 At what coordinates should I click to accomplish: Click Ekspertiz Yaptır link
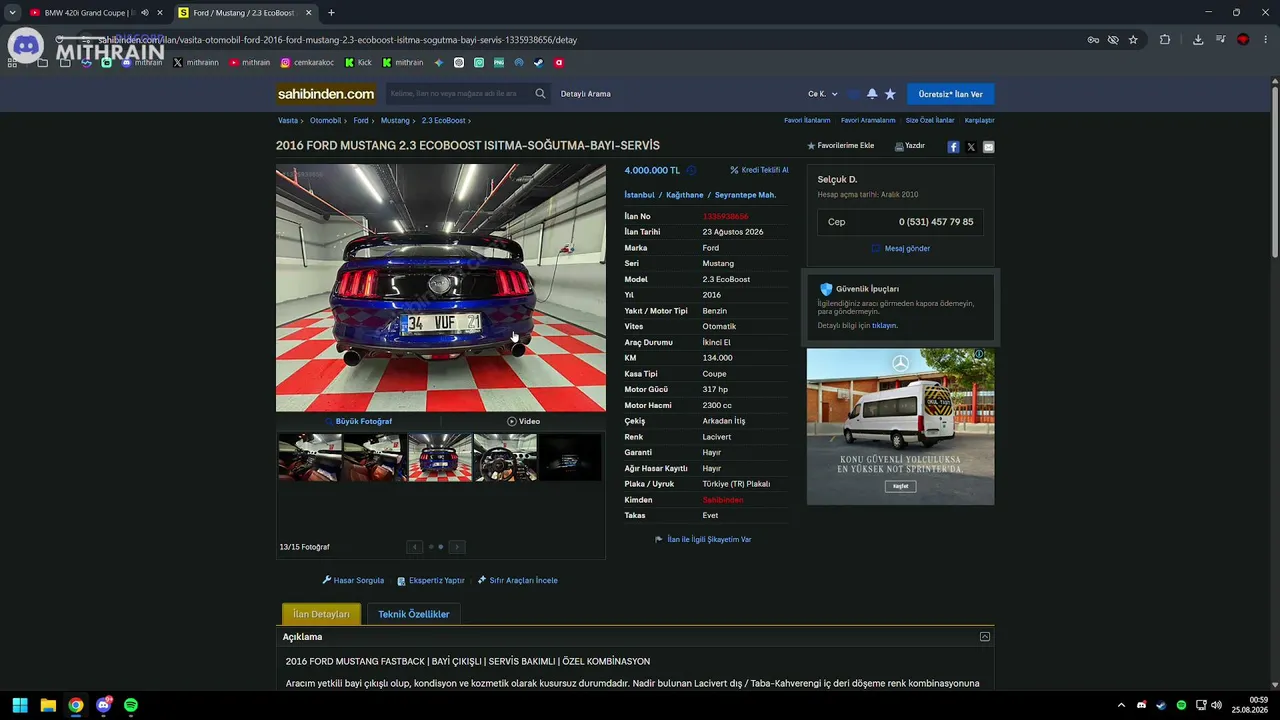point(431,580)
